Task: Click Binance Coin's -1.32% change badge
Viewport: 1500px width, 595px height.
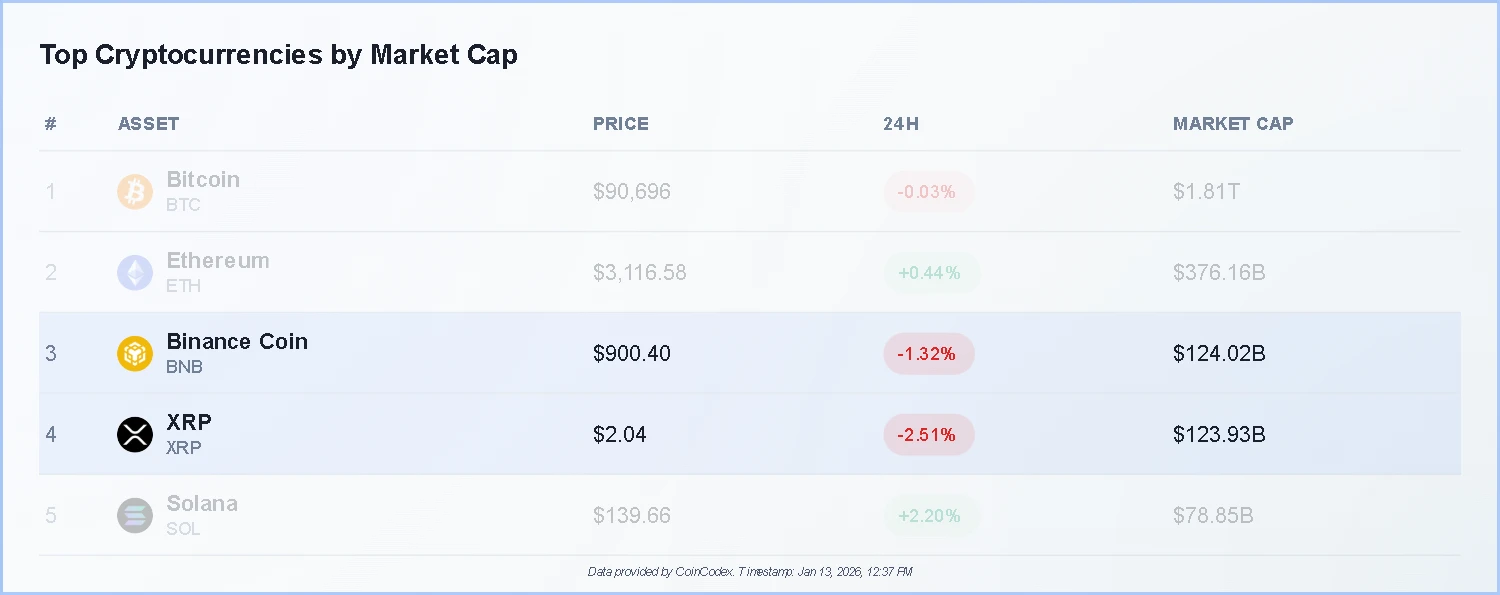Action: point(928,354)
